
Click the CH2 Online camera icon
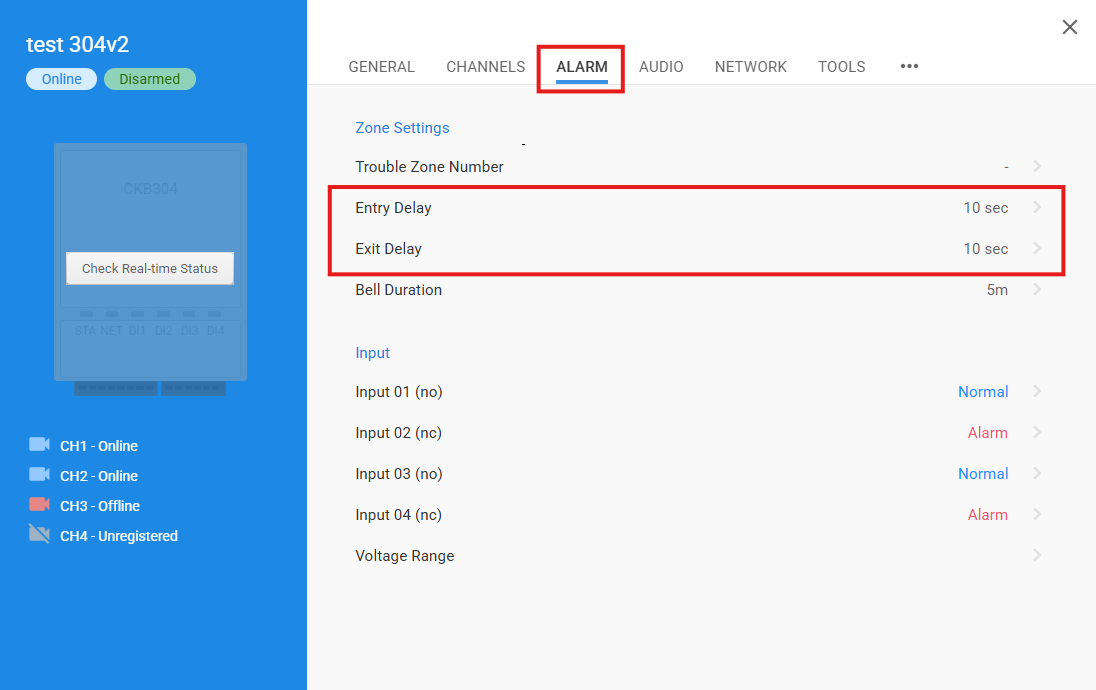[39, 475]
